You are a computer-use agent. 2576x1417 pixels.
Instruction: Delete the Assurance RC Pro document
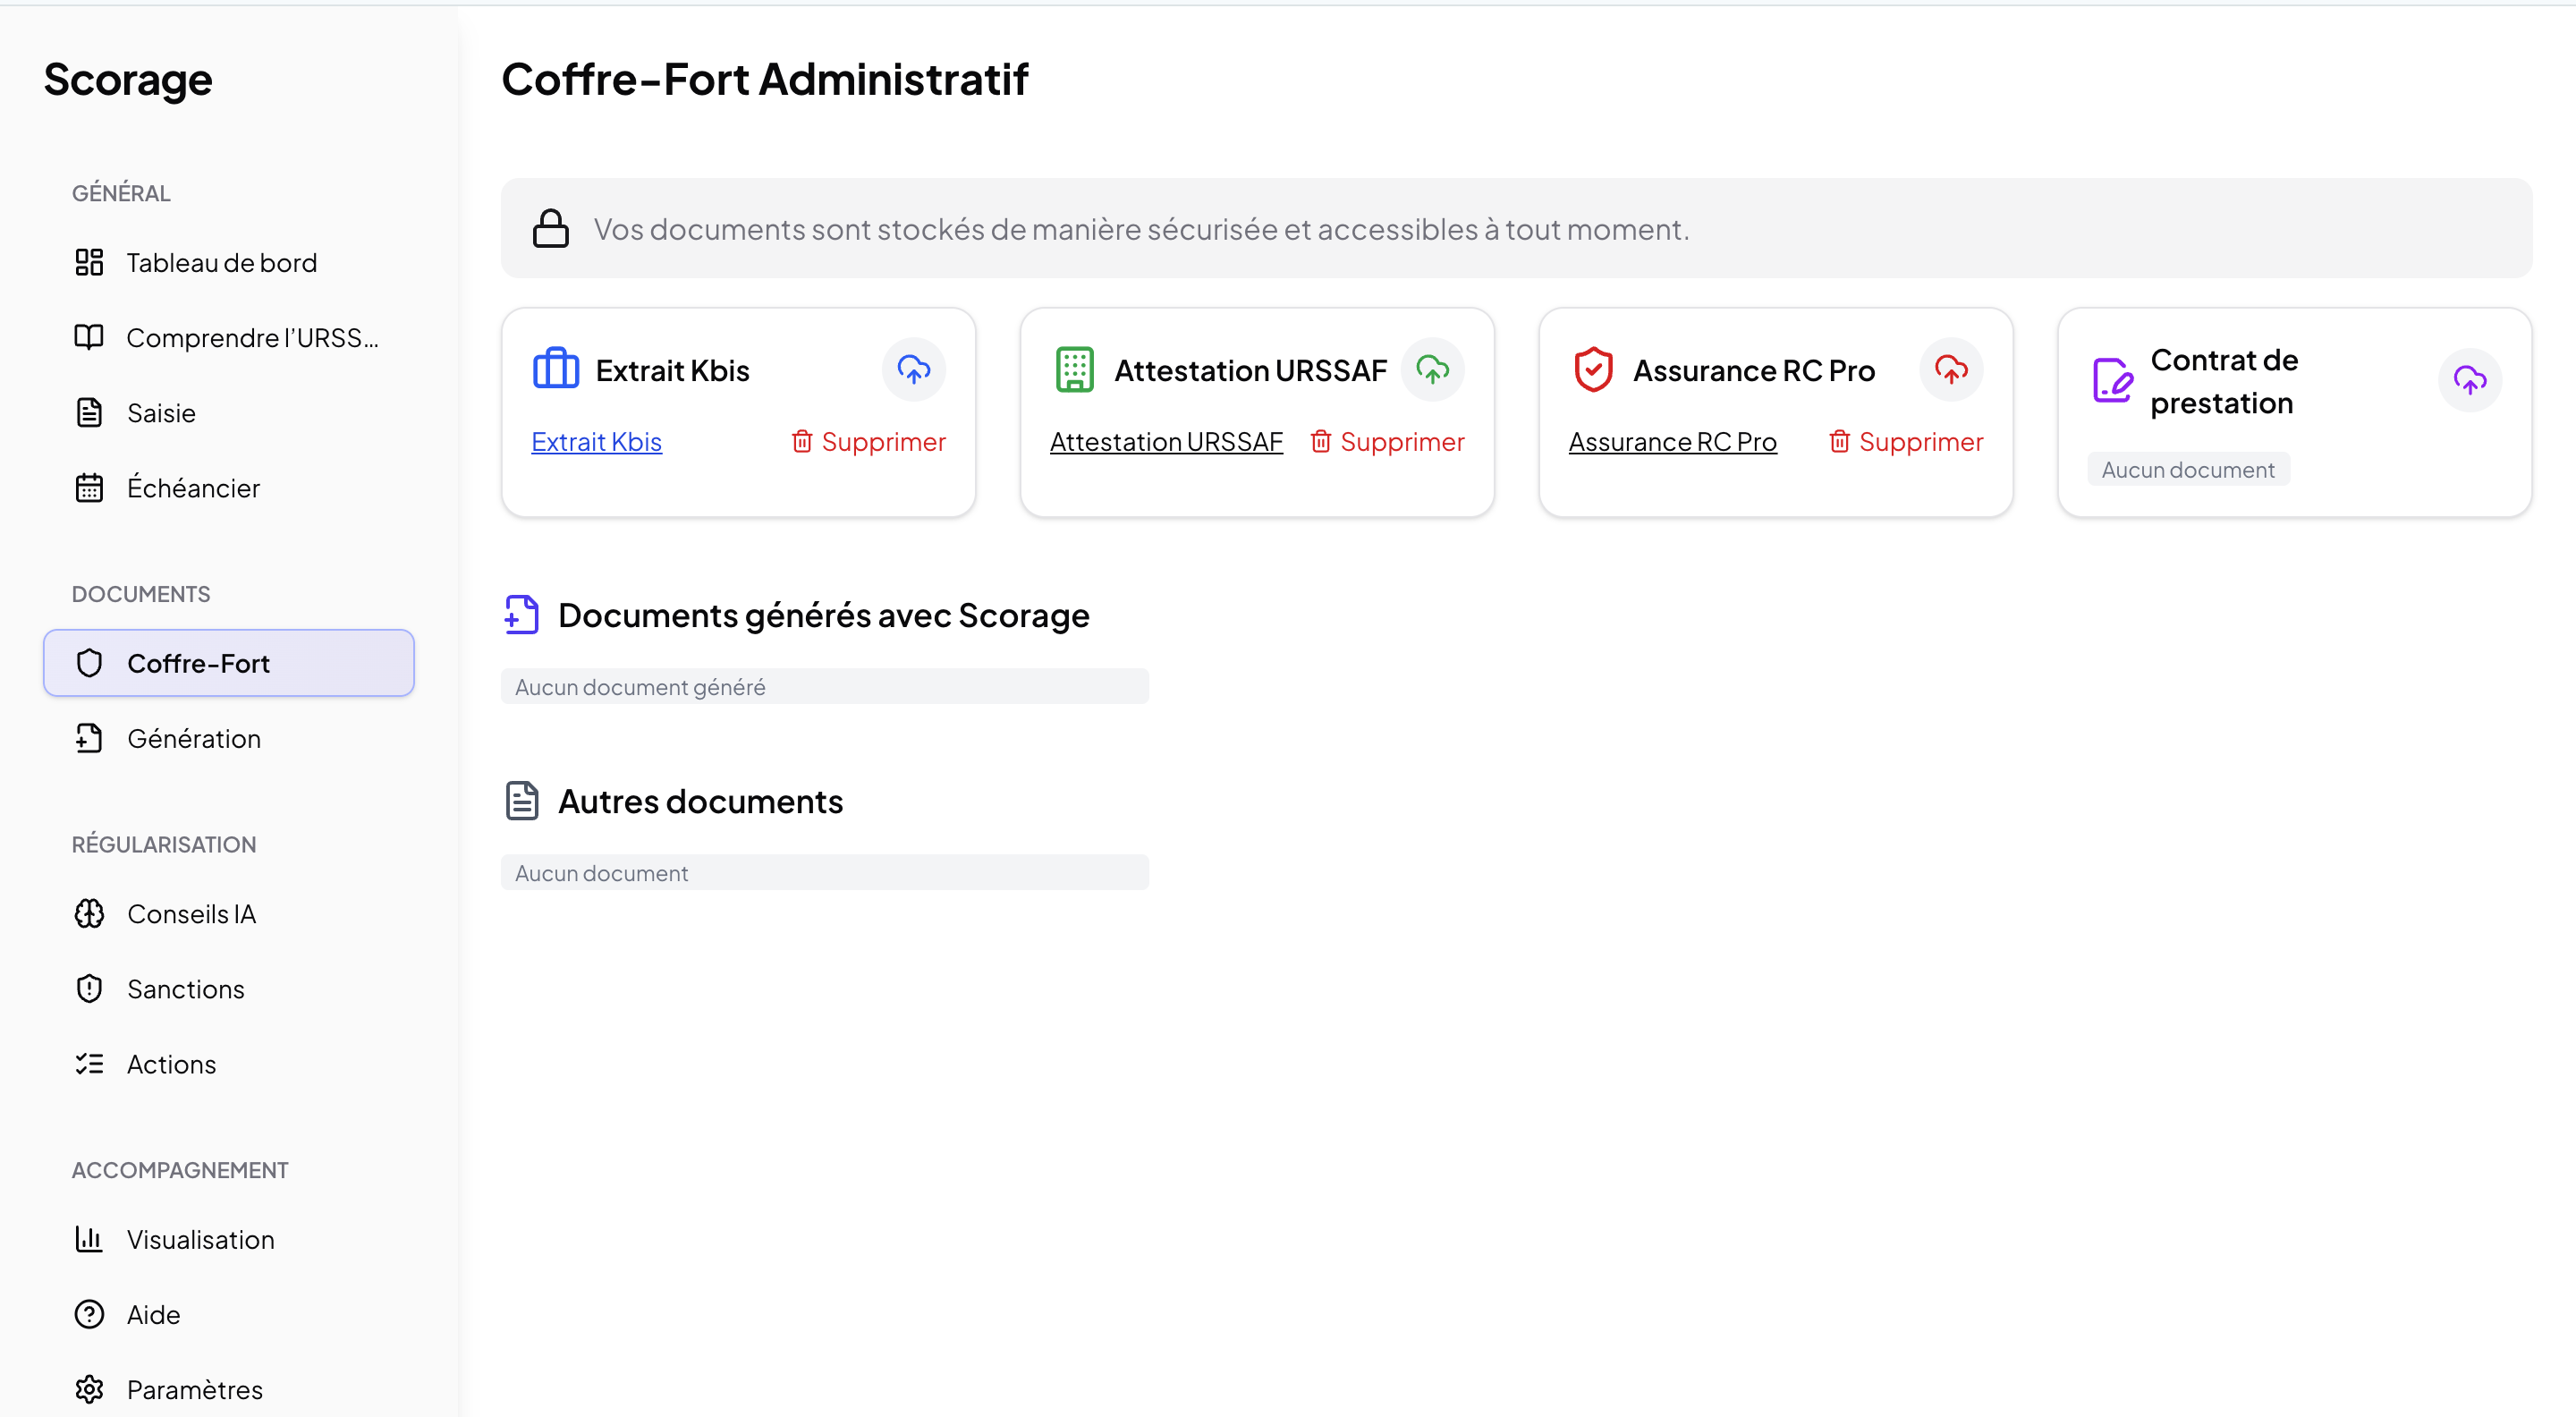point(1906,441)
